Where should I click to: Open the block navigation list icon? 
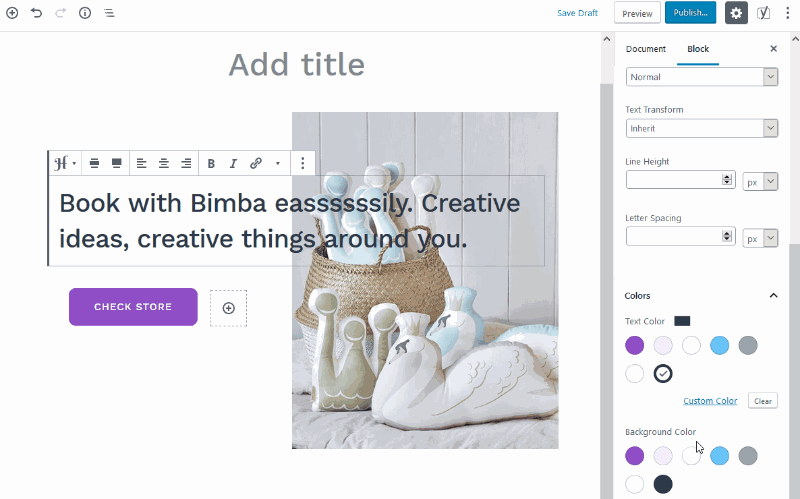pyautogui.click(x=109, y=13)
